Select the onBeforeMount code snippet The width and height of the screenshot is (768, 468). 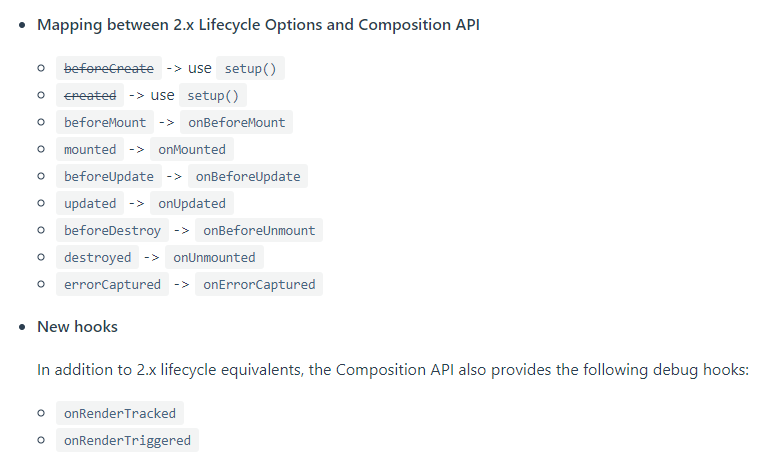236,123
